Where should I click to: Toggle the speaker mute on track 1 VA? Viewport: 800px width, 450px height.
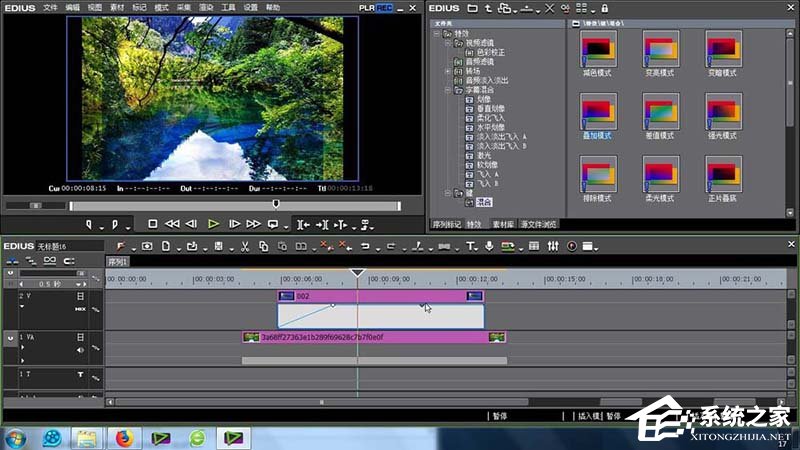coord(82,350)
